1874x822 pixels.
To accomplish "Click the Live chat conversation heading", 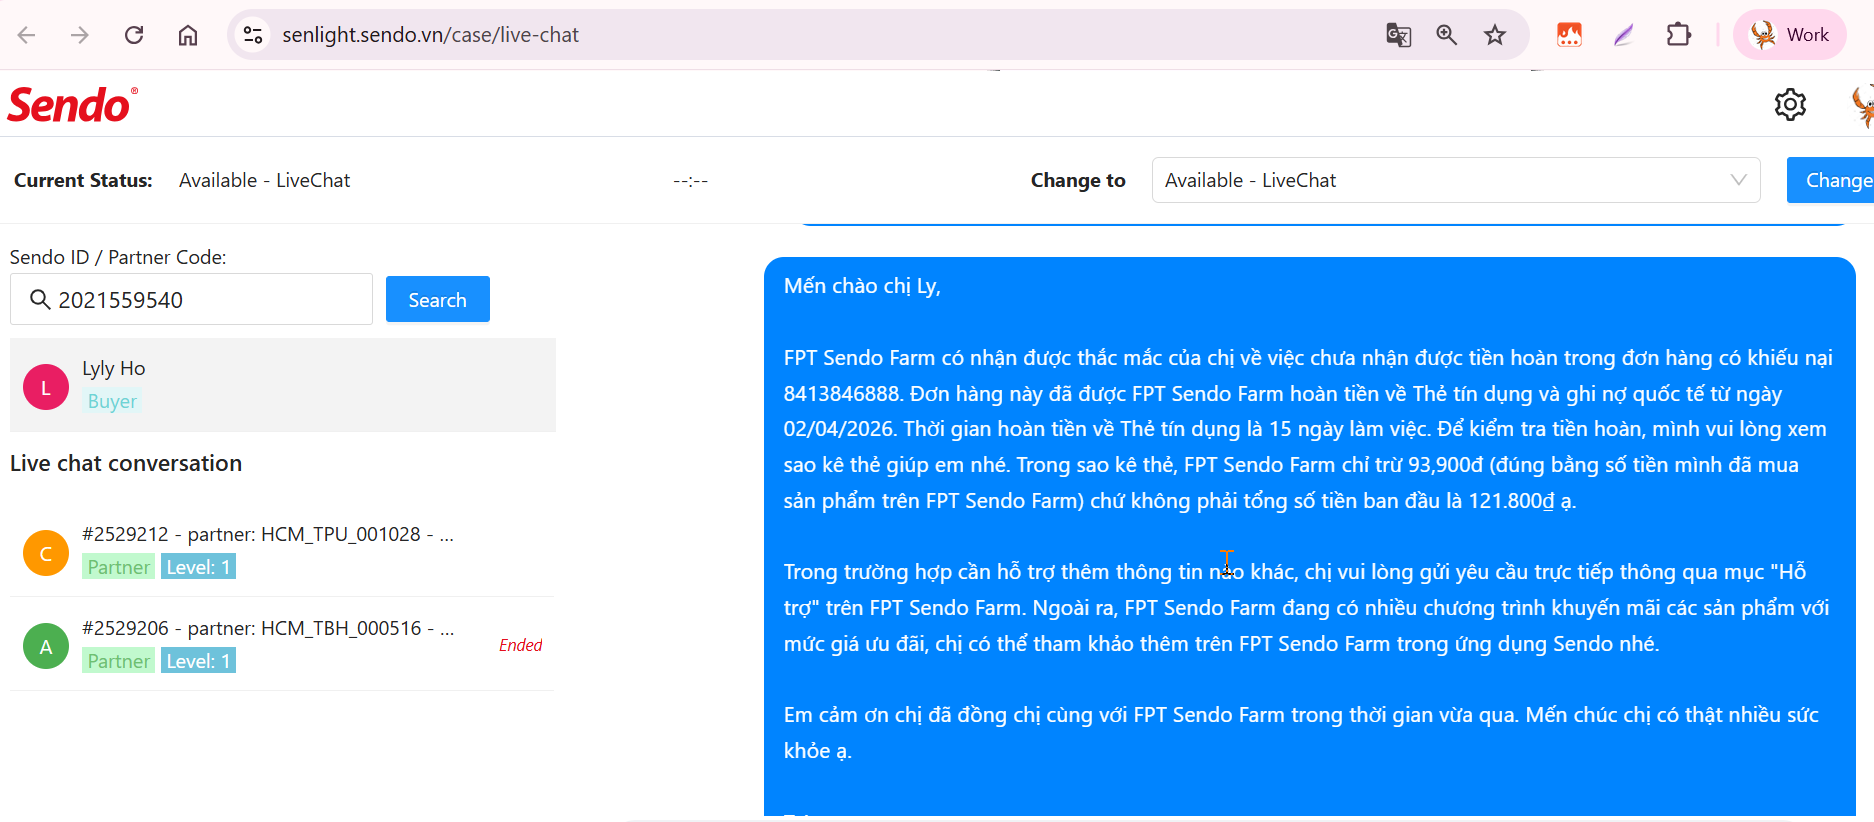I will click(x=126, y=463).
